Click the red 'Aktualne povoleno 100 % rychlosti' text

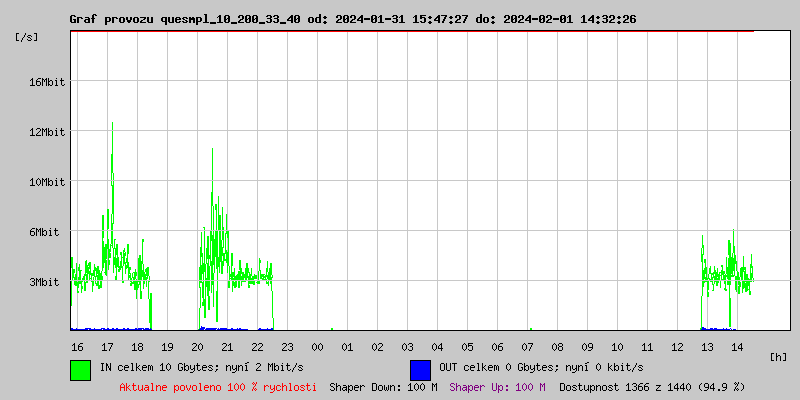pyautogui.click(x=218, y=386)
